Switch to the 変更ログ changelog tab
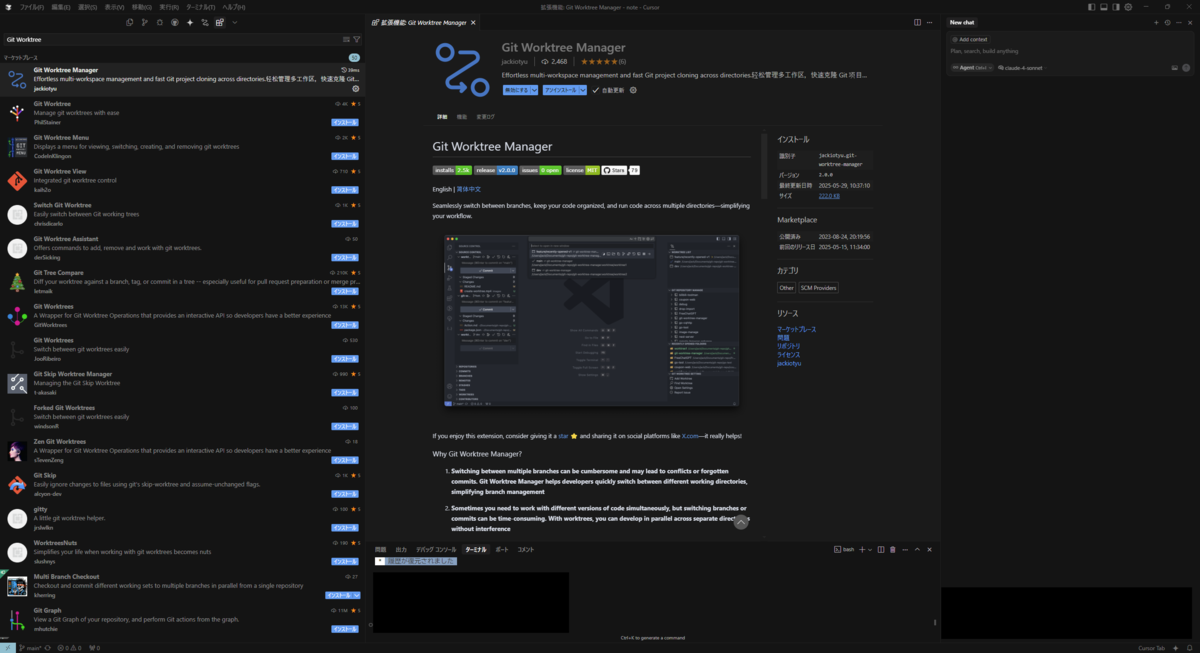This screenshot has width=1200, height=653. (x=485, y=117)
